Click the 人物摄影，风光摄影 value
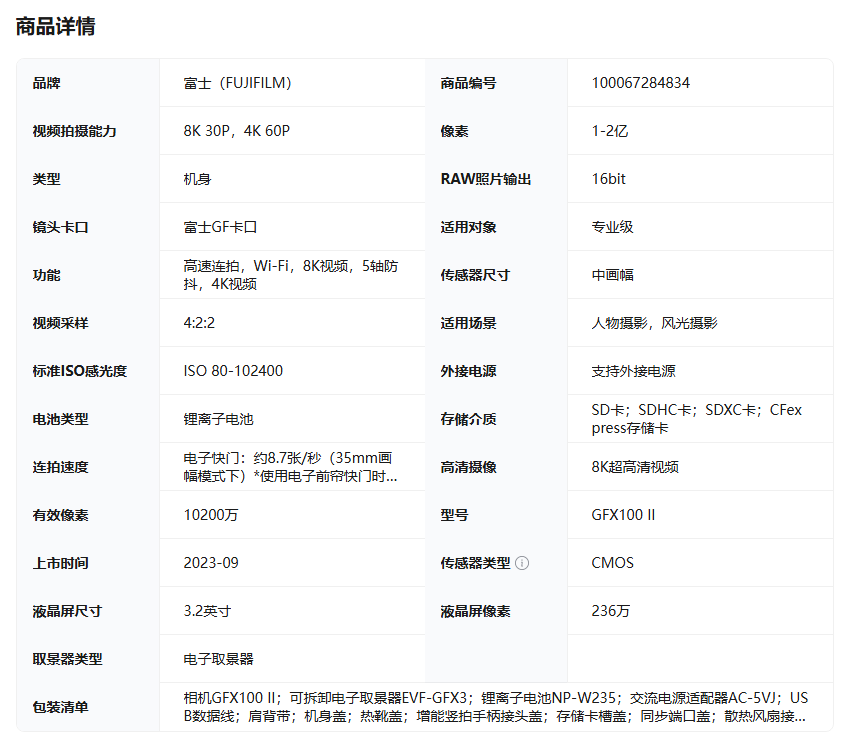 (654, 323)
